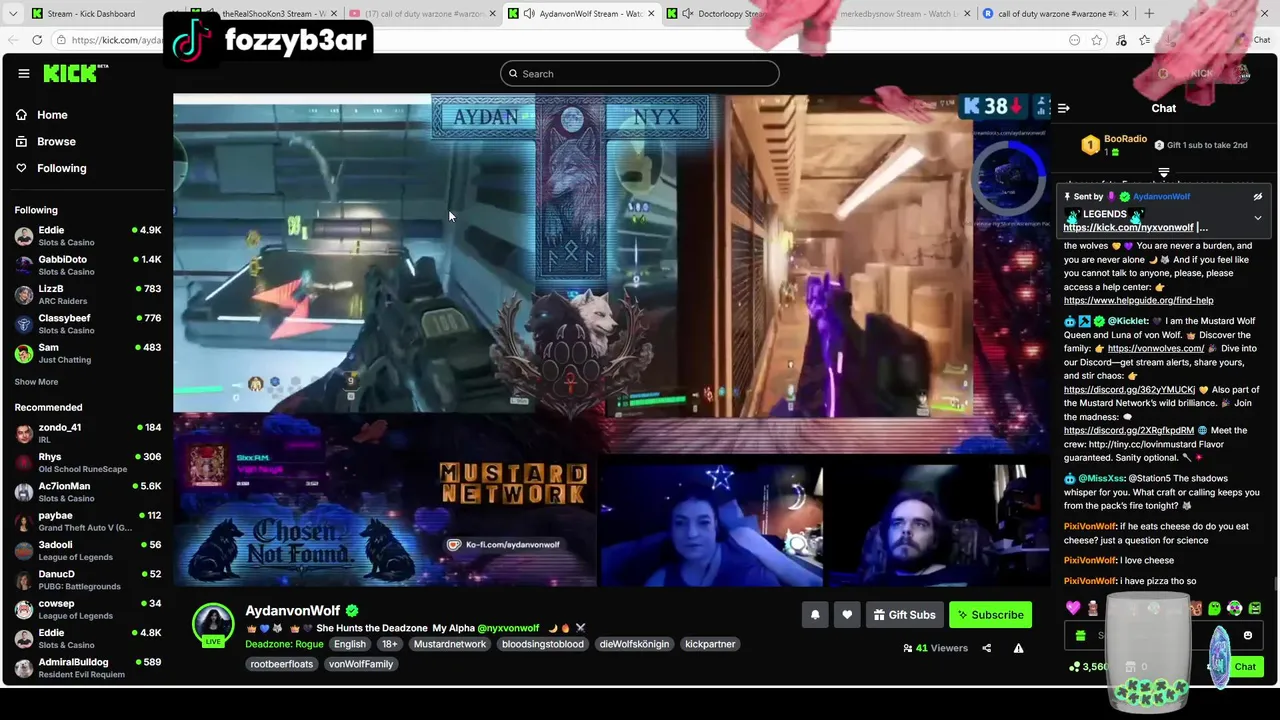The image size is (1280, 720).
Task: Send message with green Chat button
Action: [x=1245, y=666]
